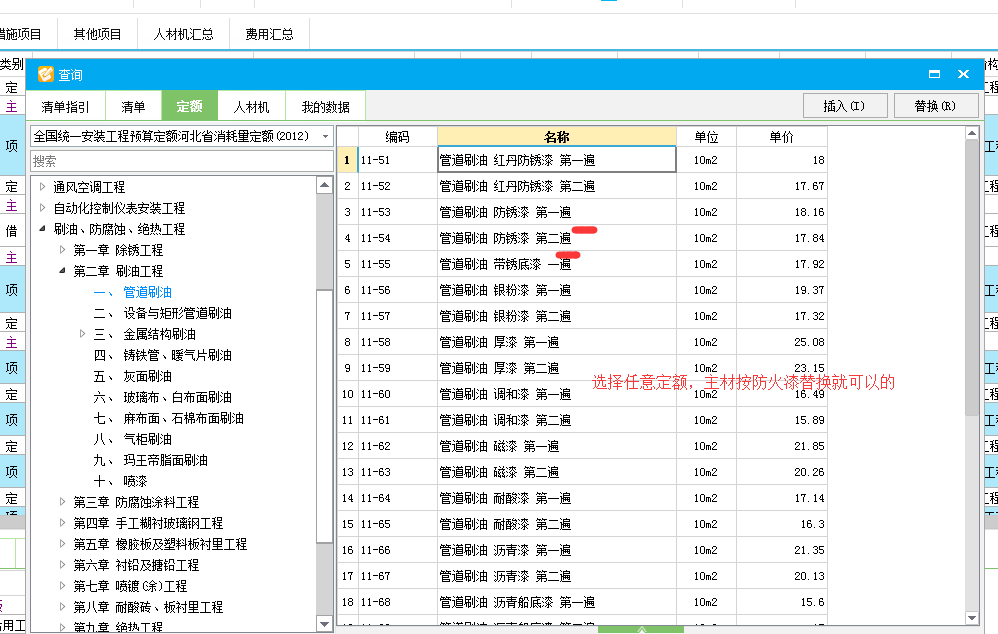
Task: Switch to the 清单 tab
Action: [x=133, y=107]
